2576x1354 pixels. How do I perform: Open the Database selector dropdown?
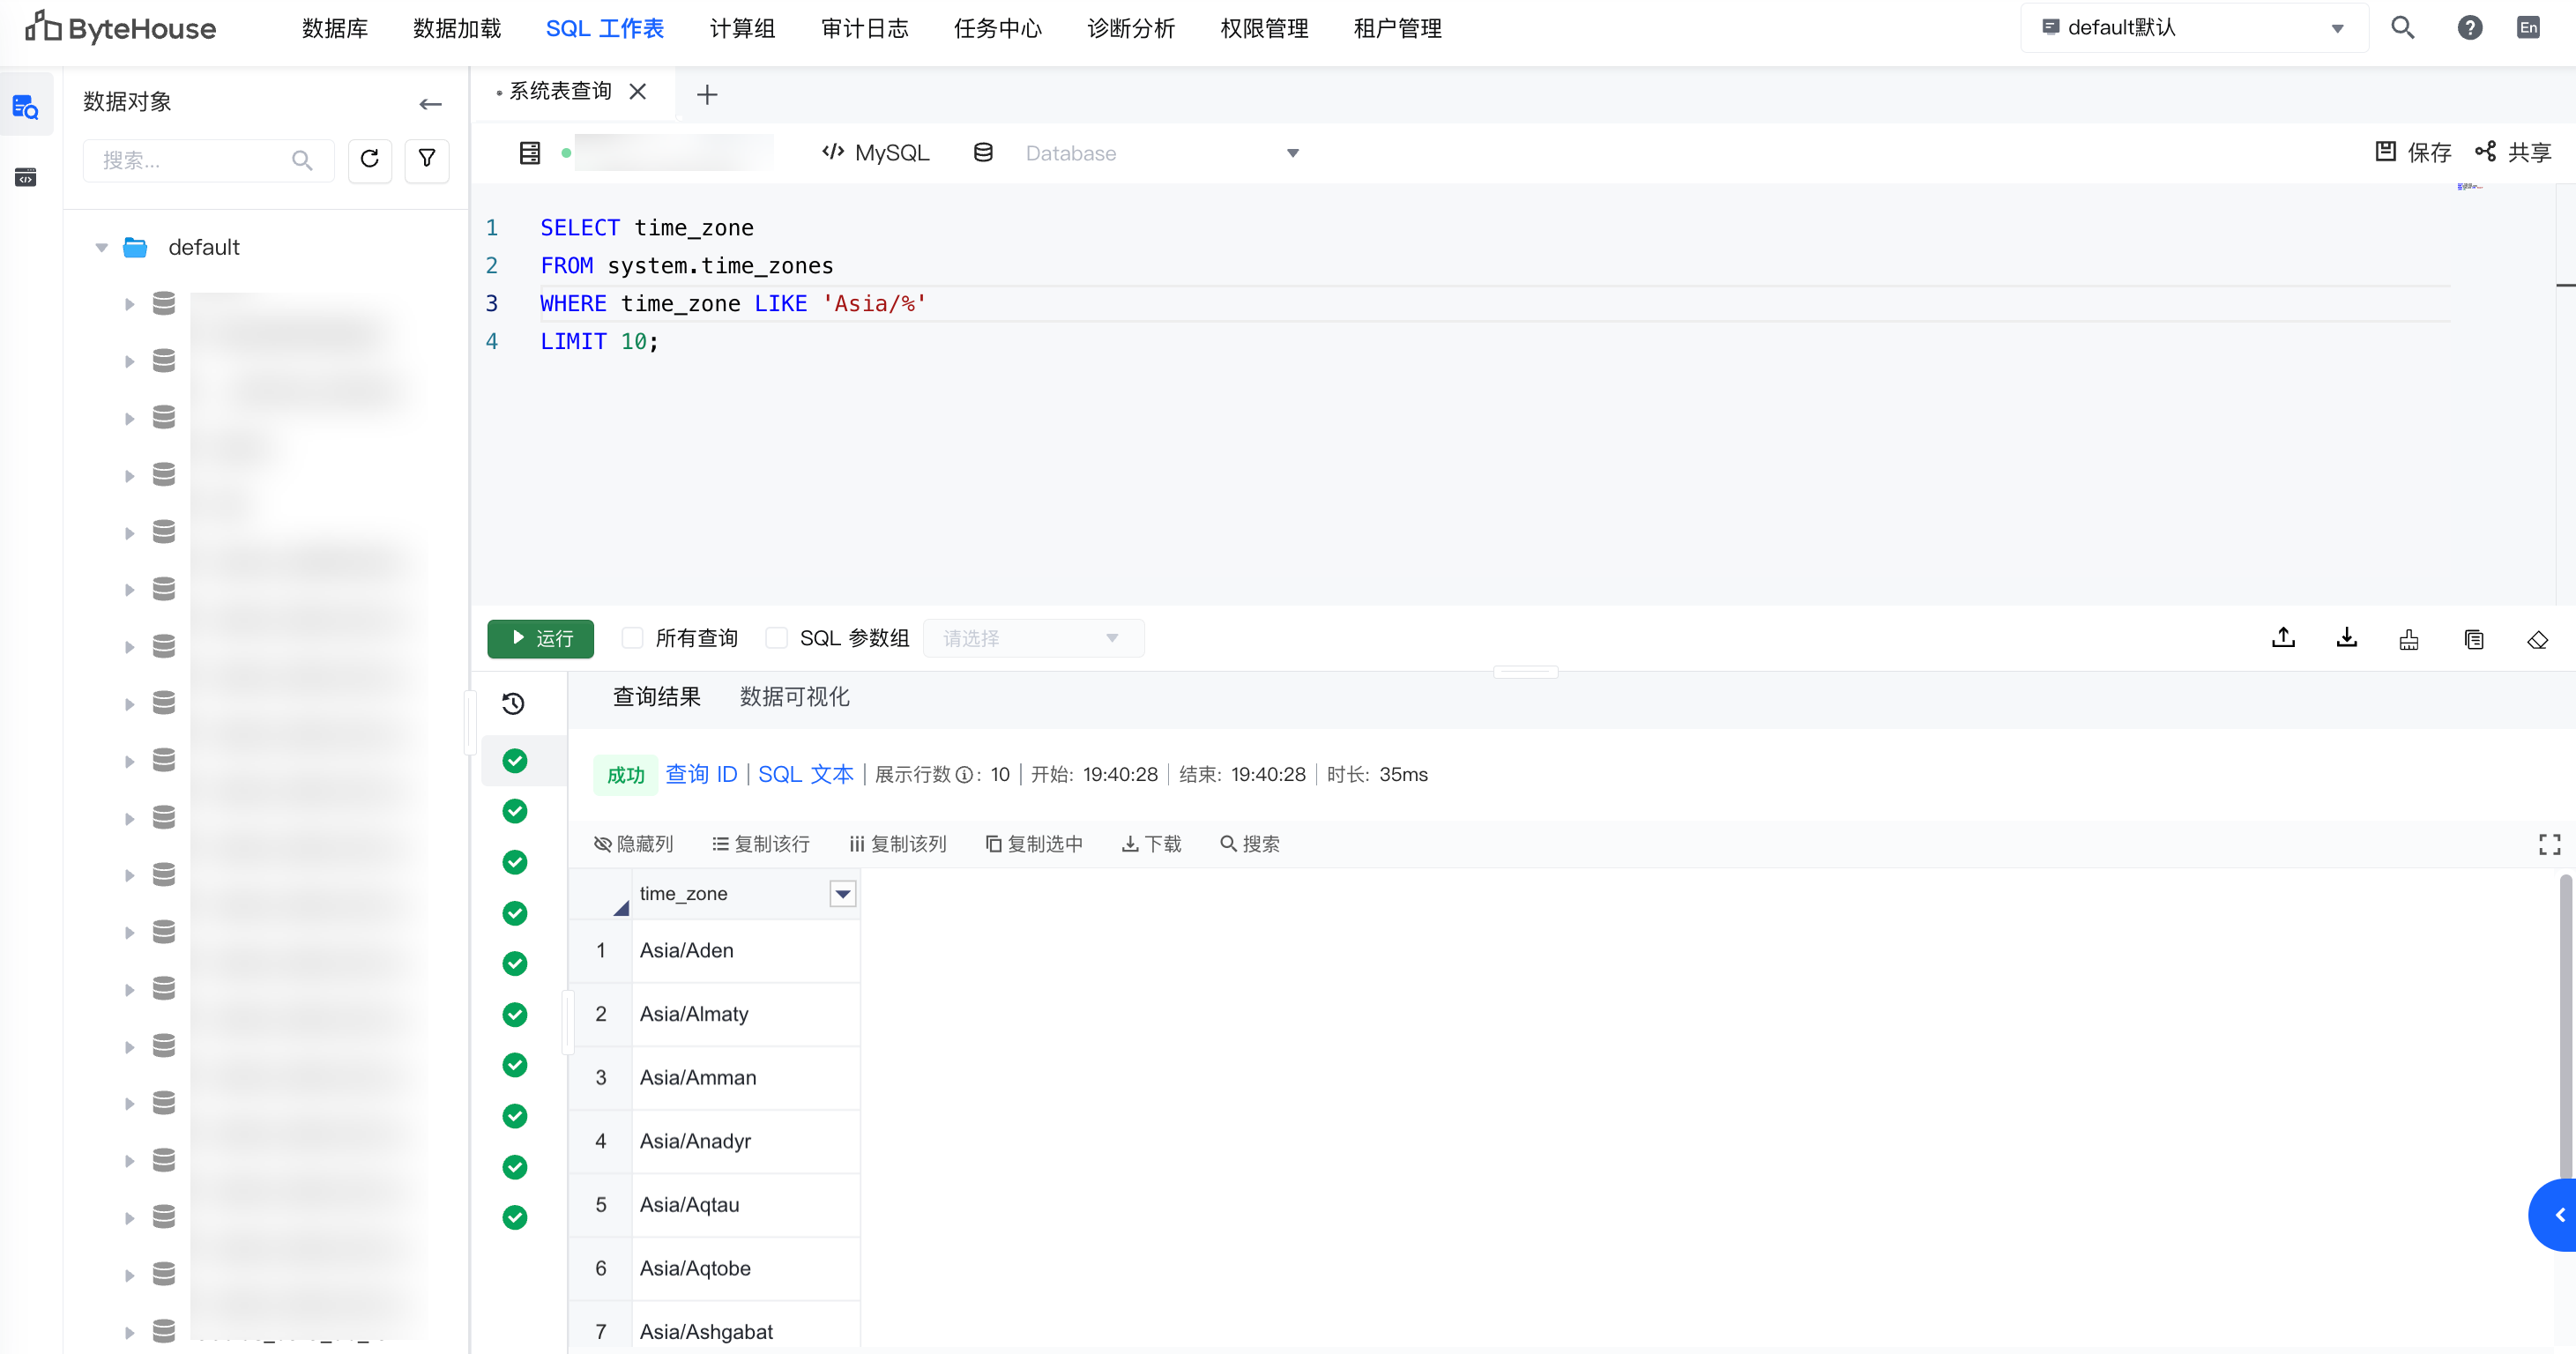(1160, 153)
